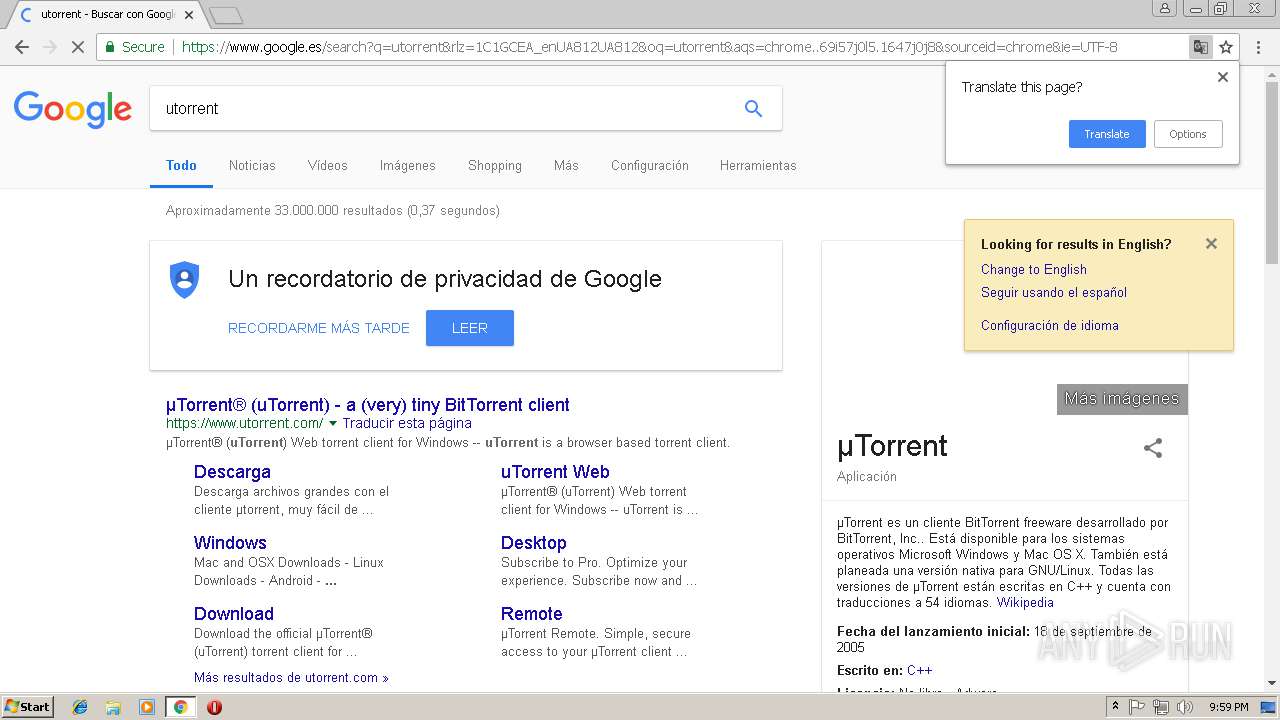Click RECORDARME MÁS TARDE
The width and height of the screenshot is (1280, 720).
click(x=319, y=328)
